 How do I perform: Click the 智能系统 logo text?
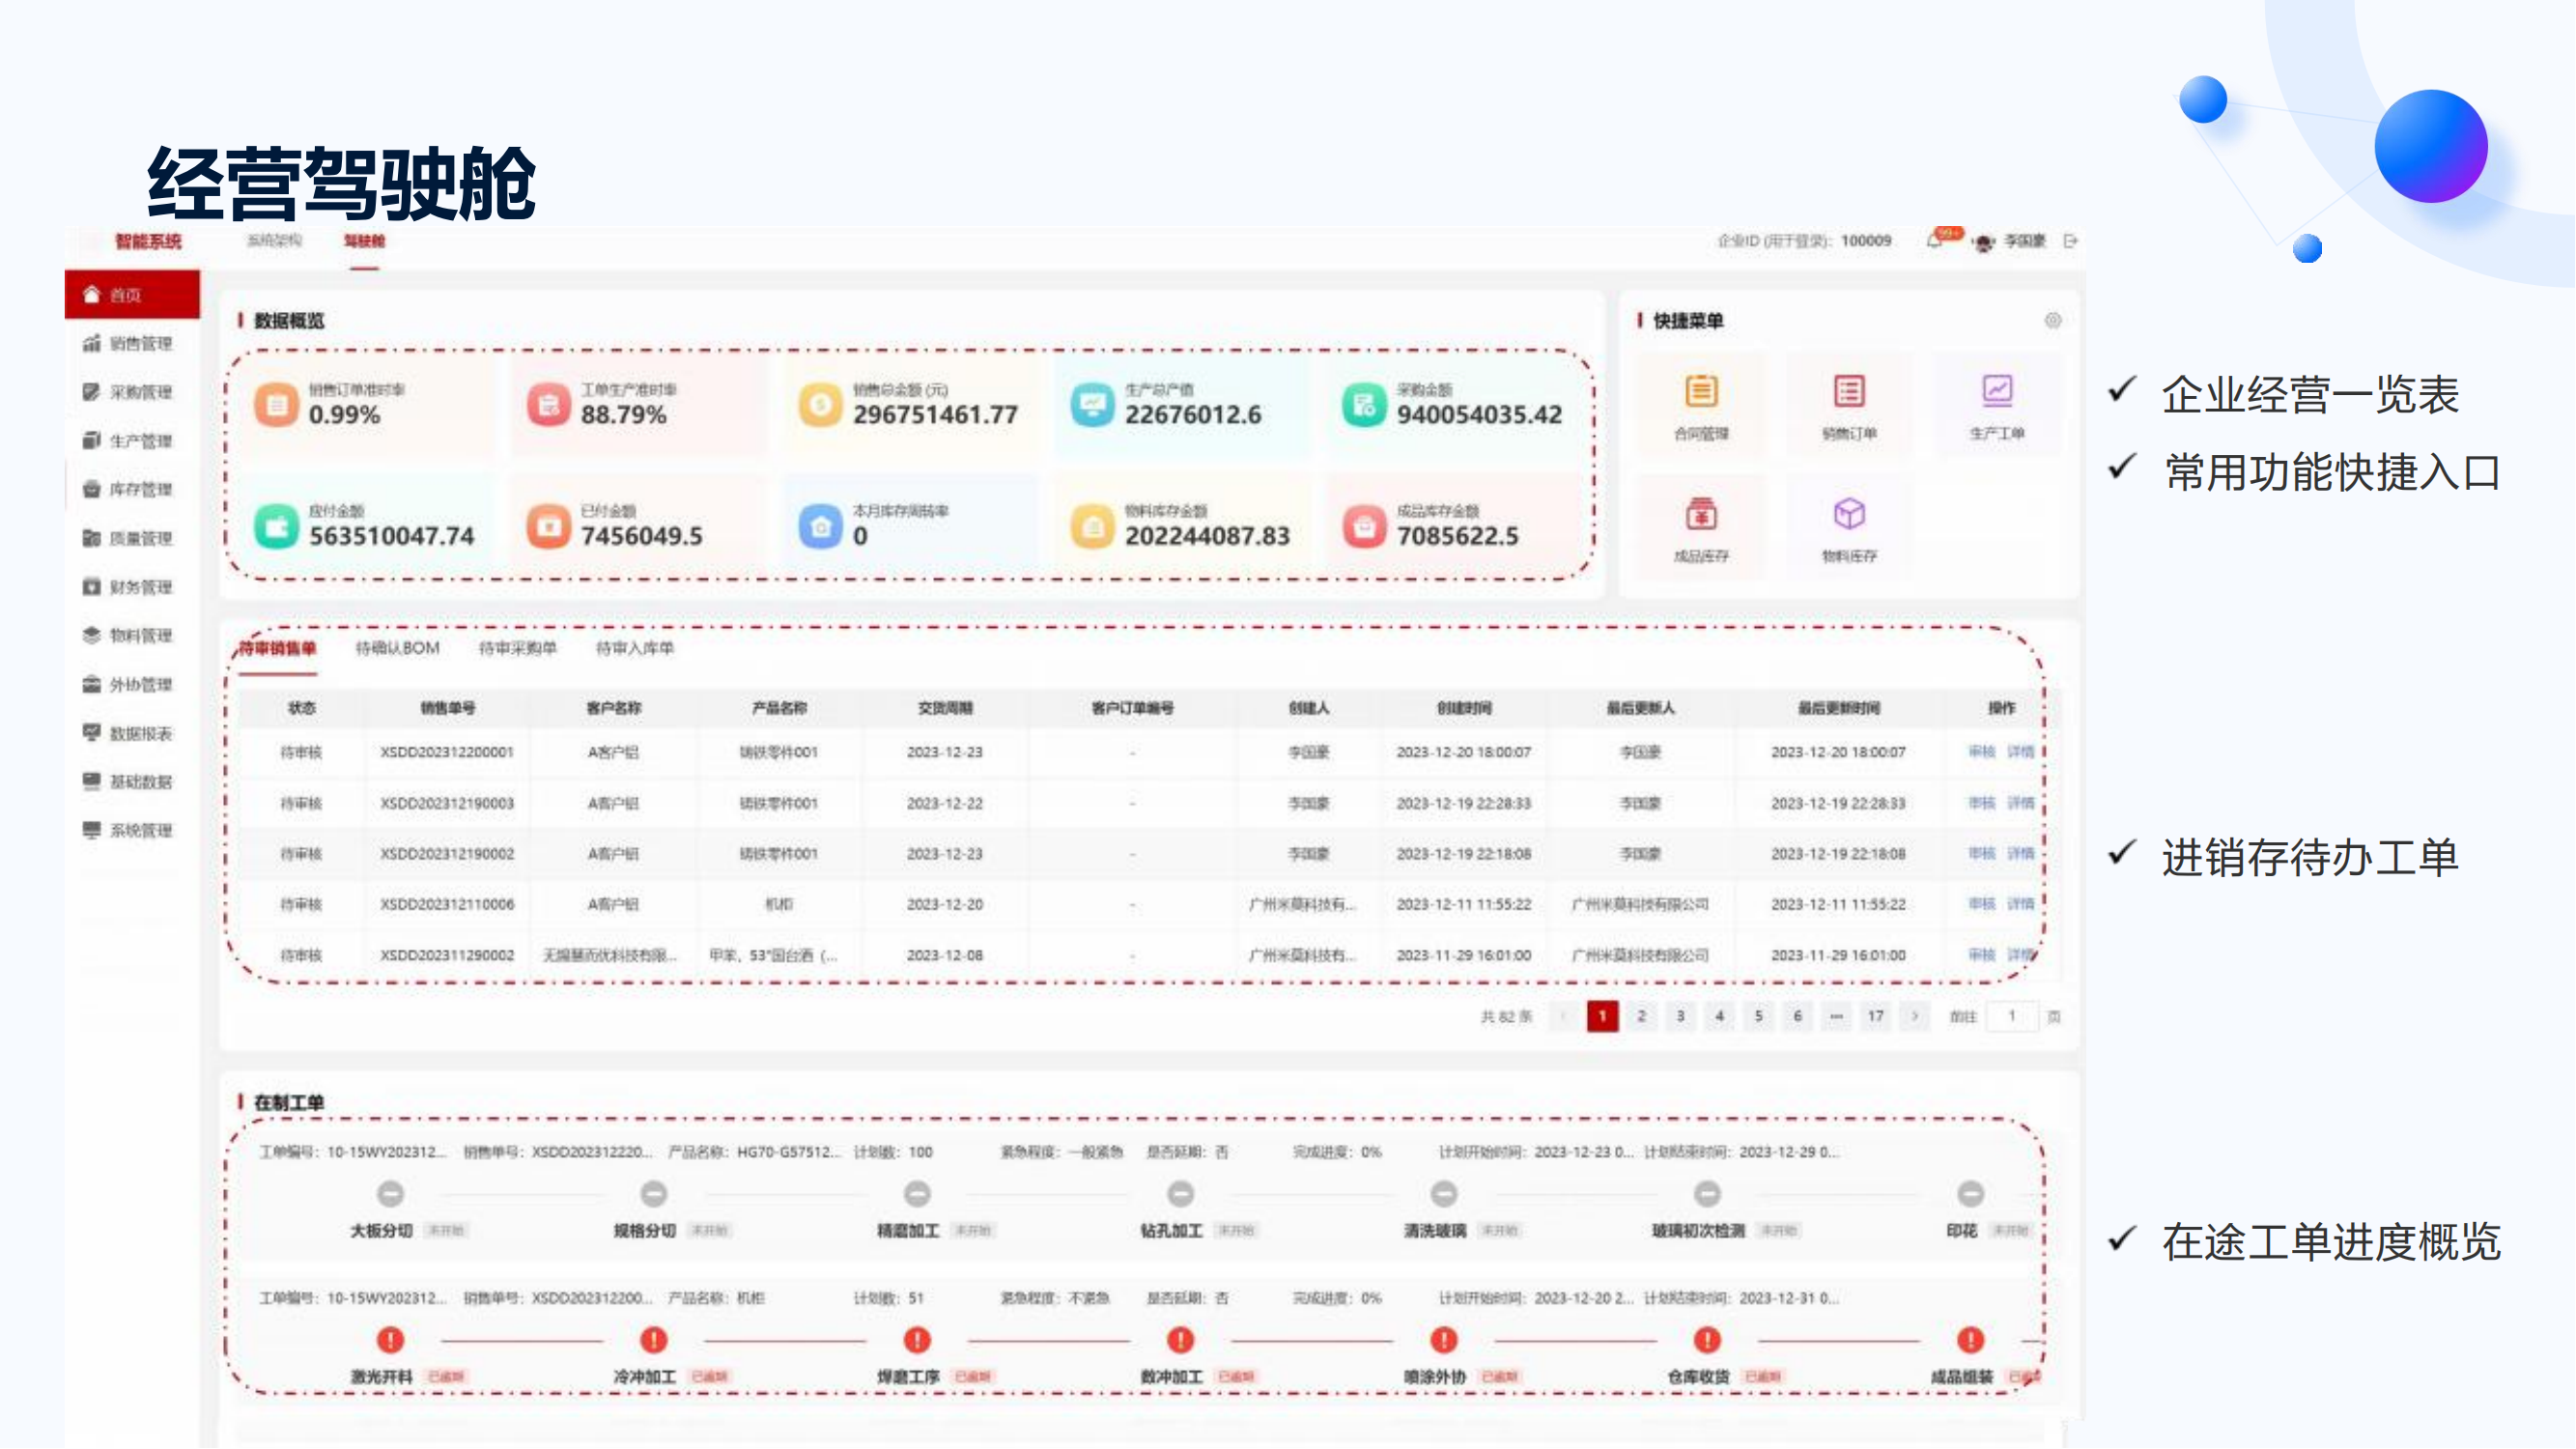tap(148, 241)
